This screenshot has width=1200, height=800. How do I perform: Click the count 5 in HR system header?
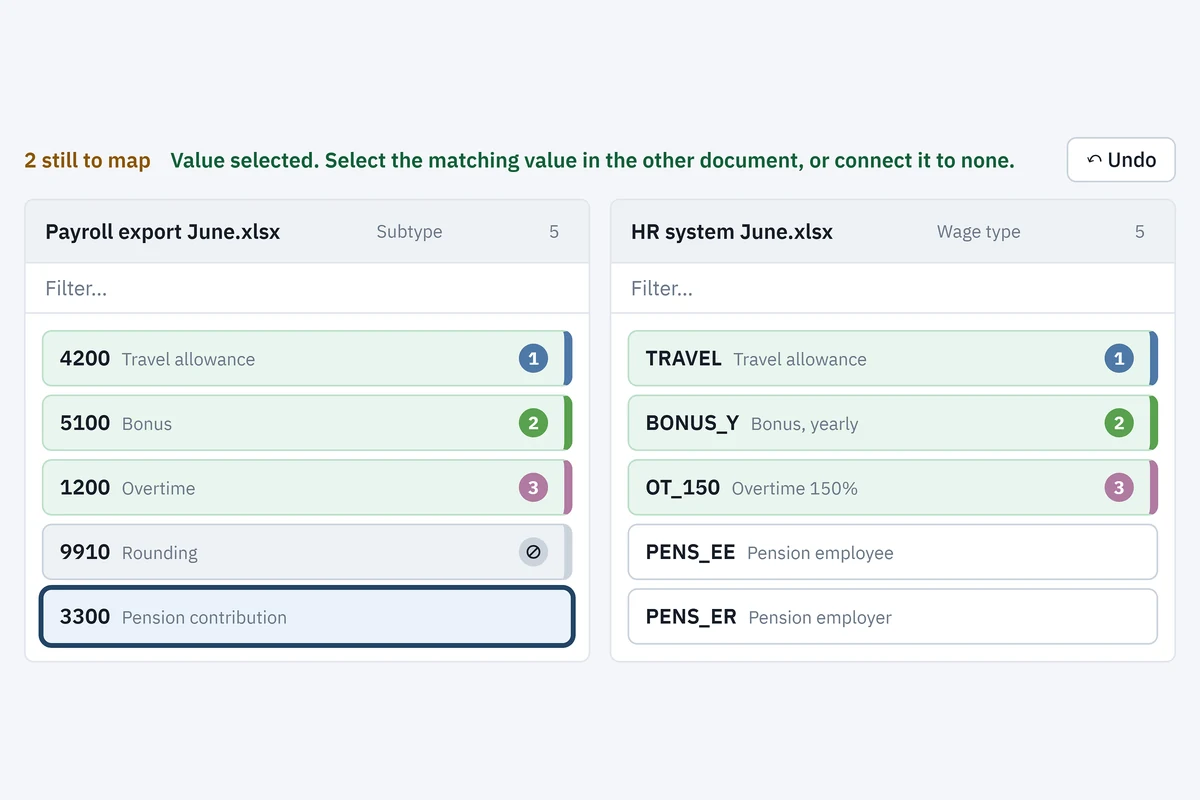tap(1140, 232)
